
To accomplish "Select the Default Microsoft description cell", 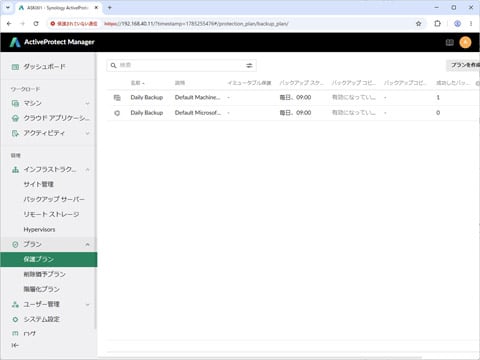I will (x=198, y=113).
